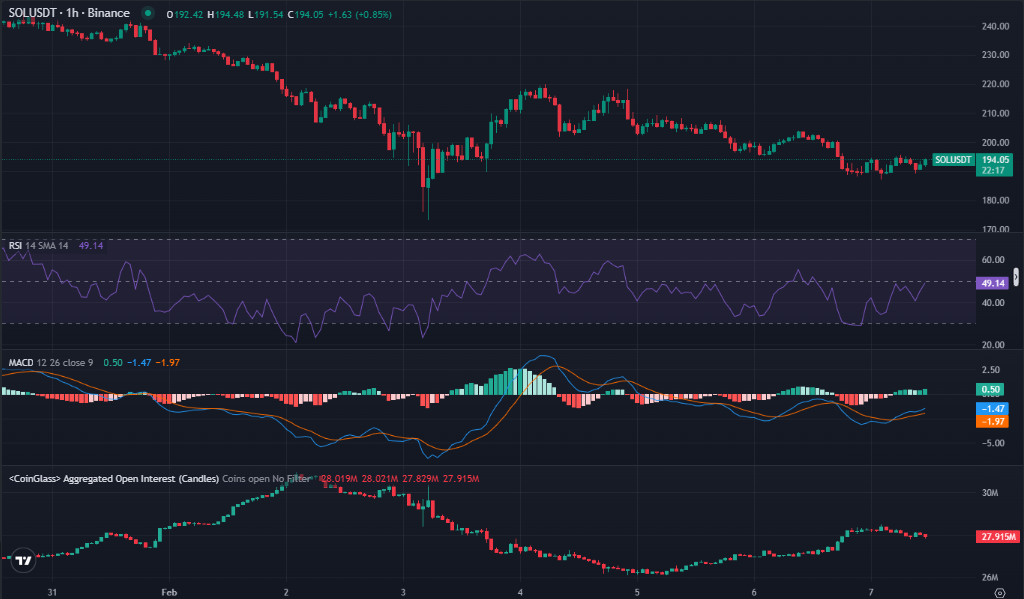The width and height of the screenshot is (1024, 599).
Task: Click the 240.00 price scale label
Action: [x=996, y=27]
